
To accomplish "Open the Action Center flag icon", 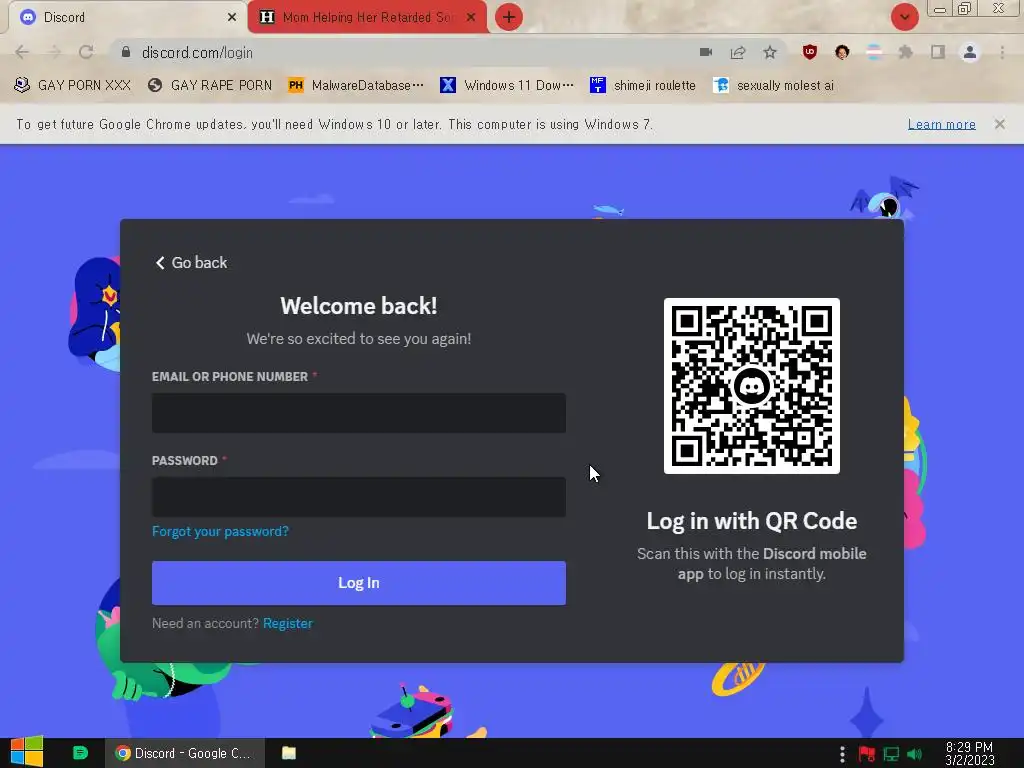I will [867, 754].
